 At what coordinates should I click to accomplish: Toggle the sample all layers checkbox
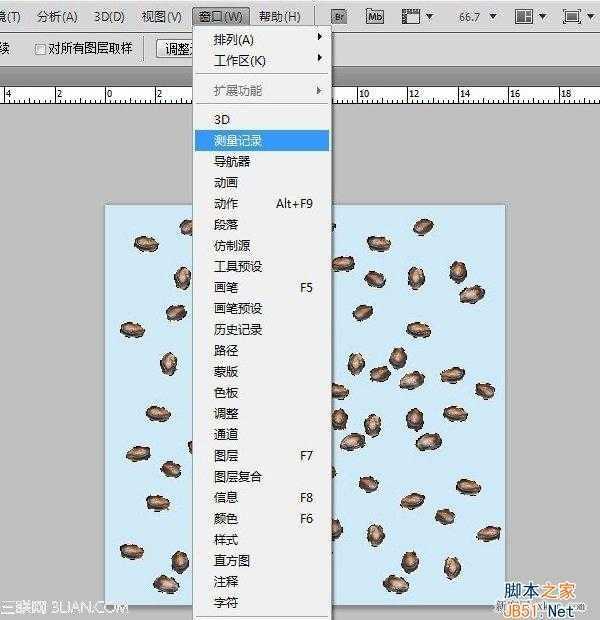[40, 49]
